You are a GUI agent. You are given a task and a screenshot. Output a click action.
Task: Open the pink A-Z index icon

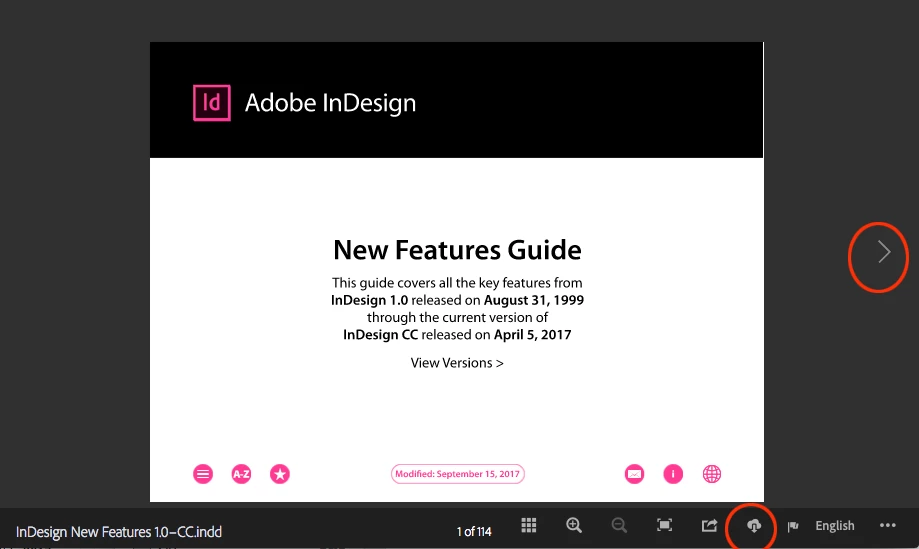click(x=241, y=474)
